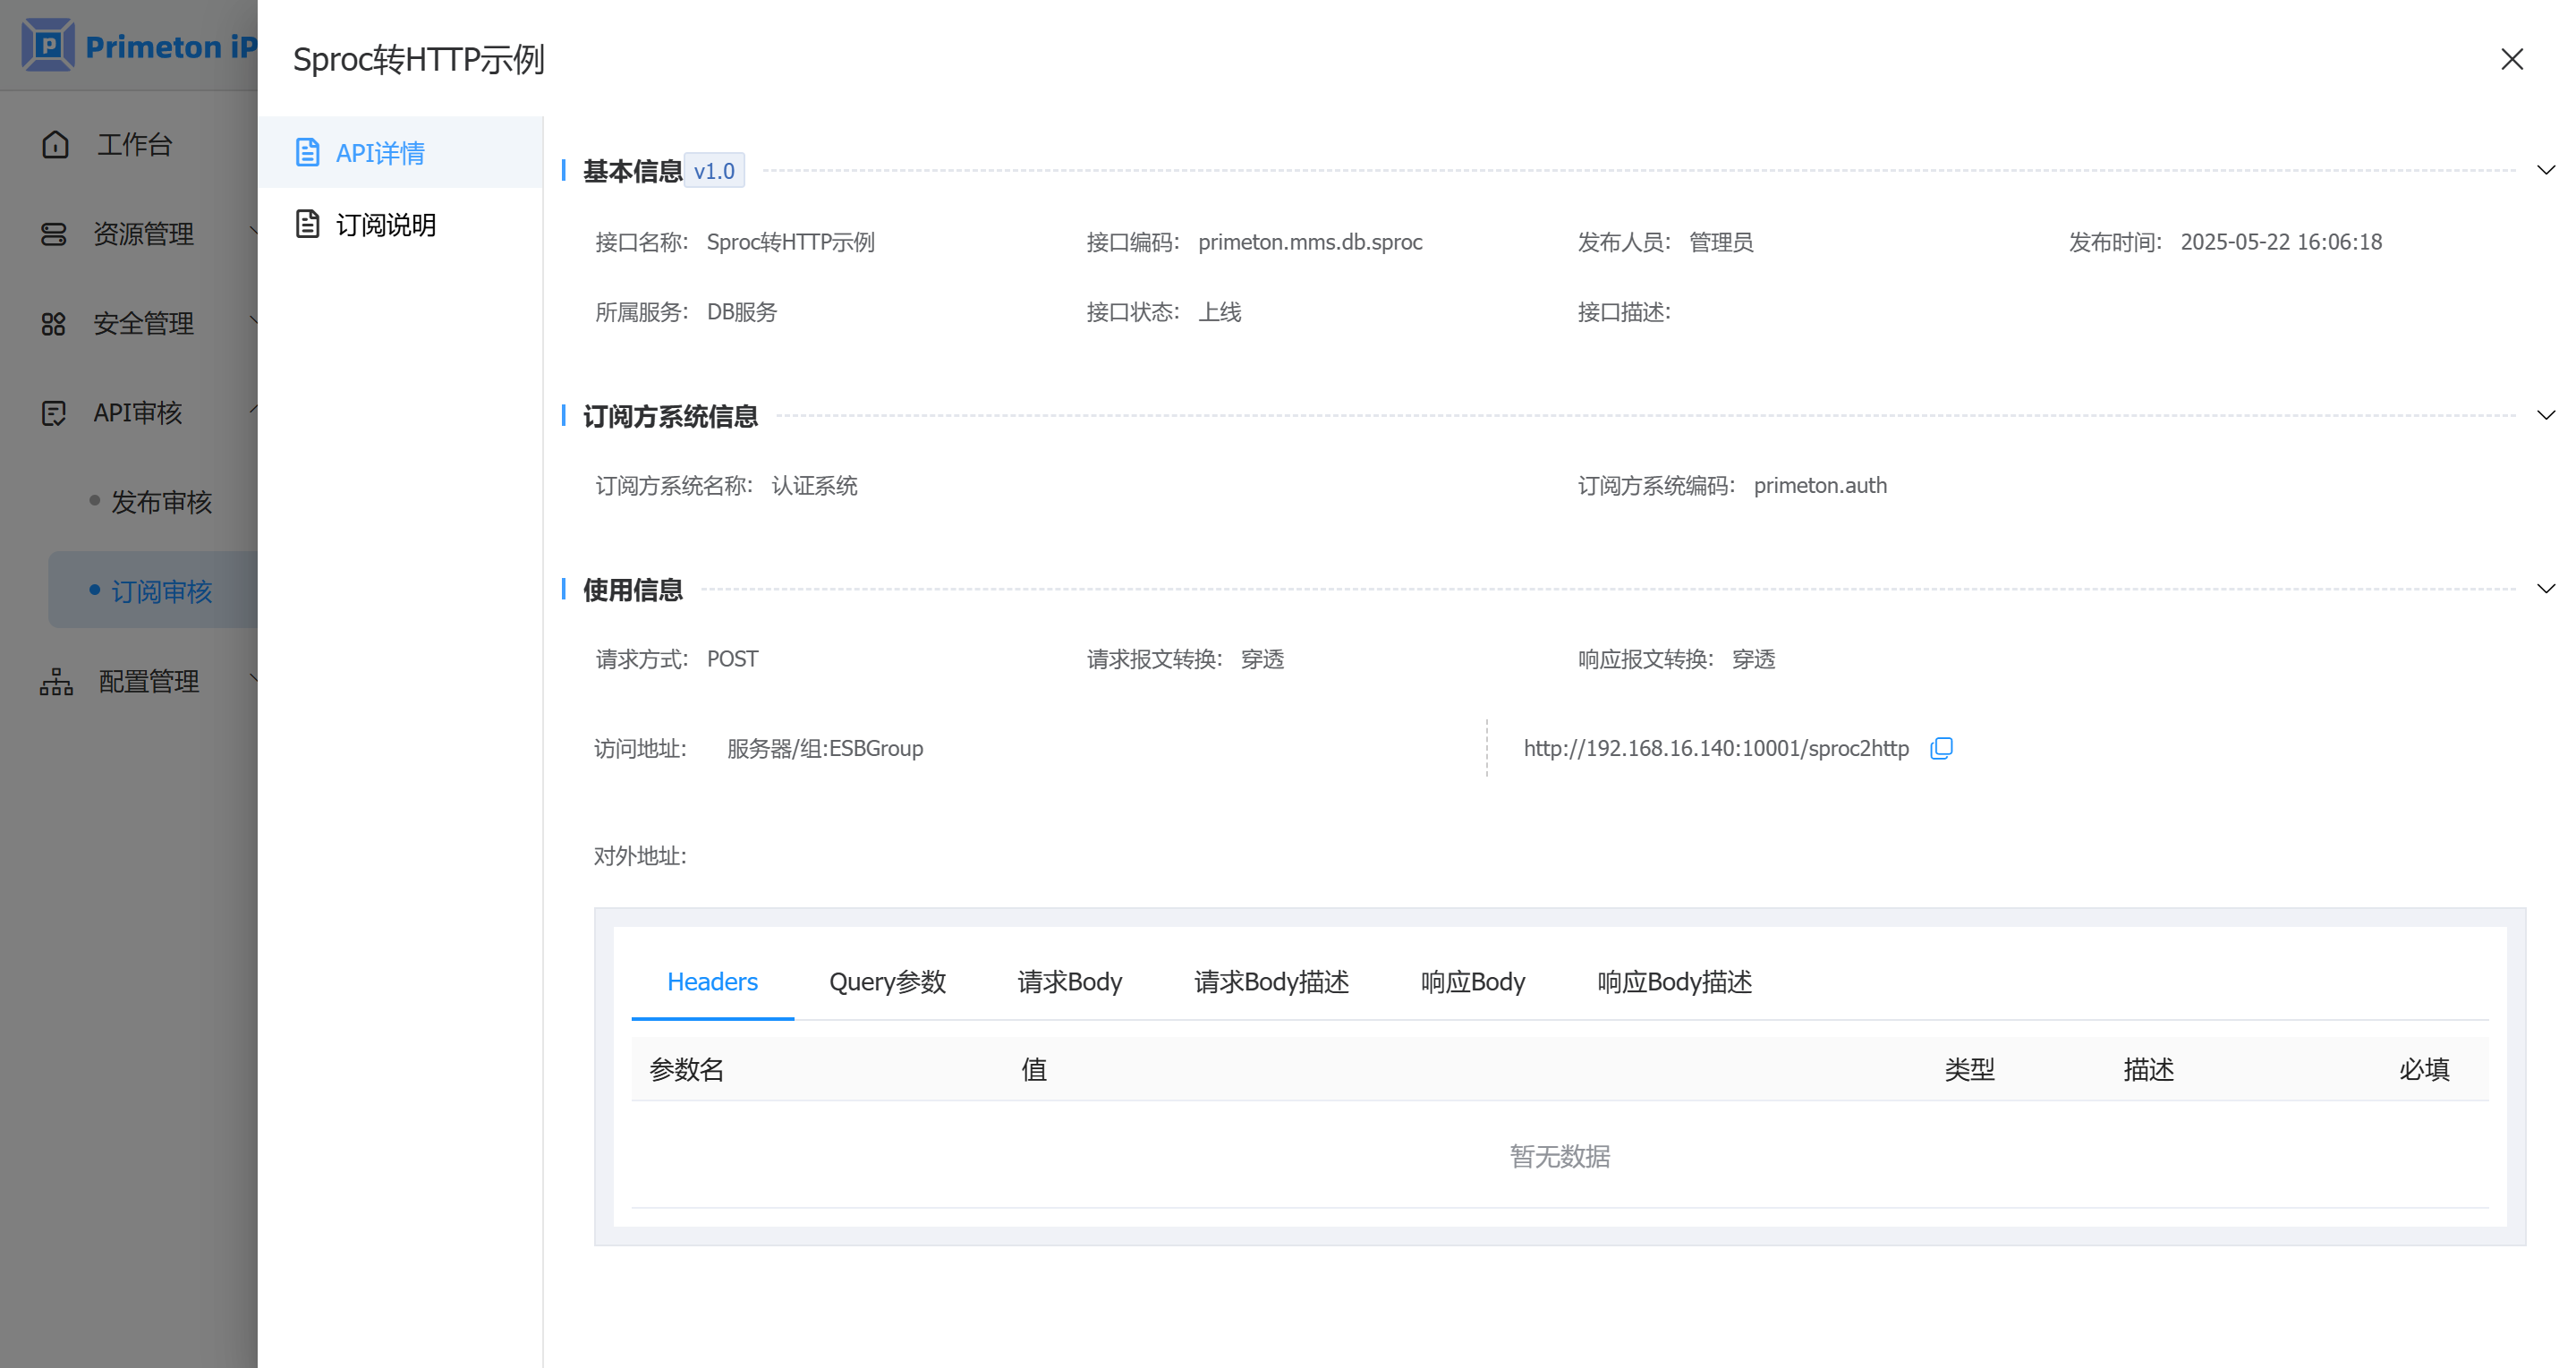Switch to the Query参数 tab

tap(887, 982)
